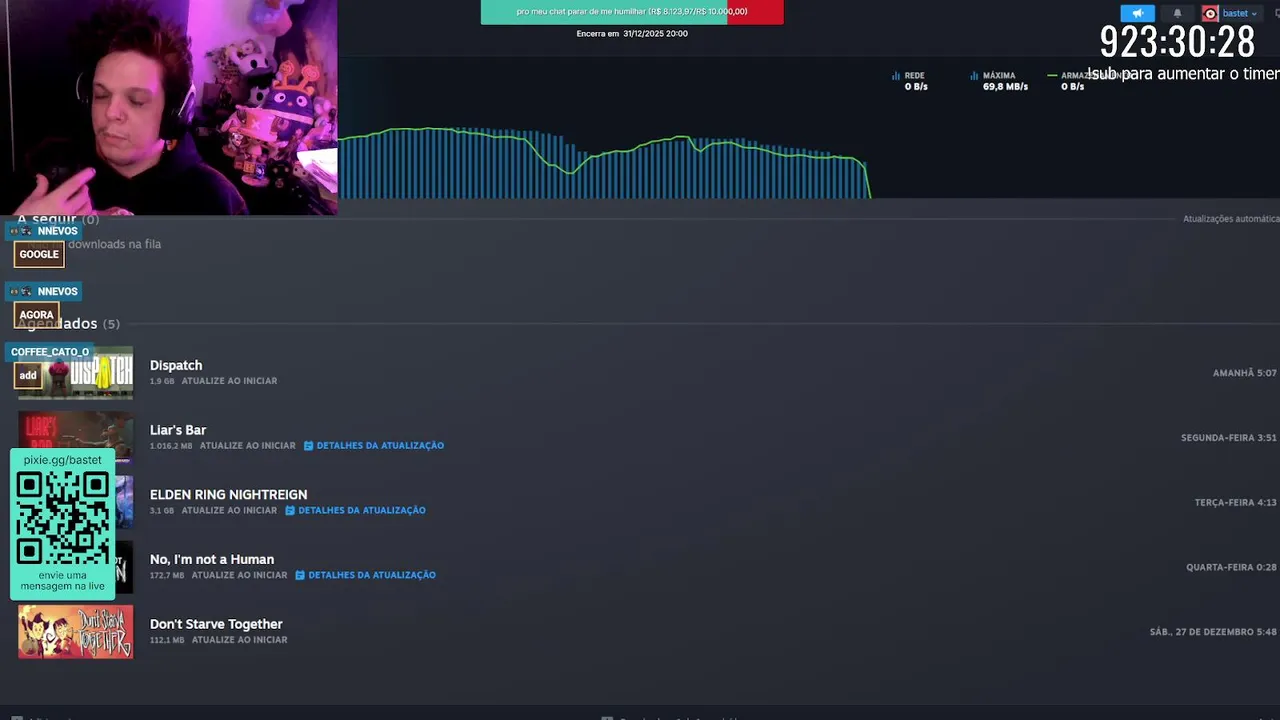Click Liar's Bar schedule 'Segunda-feira 3:51'
The height and width of the screenshot is (720, 1280).
pyautogui.click(x=1228, y=438)
